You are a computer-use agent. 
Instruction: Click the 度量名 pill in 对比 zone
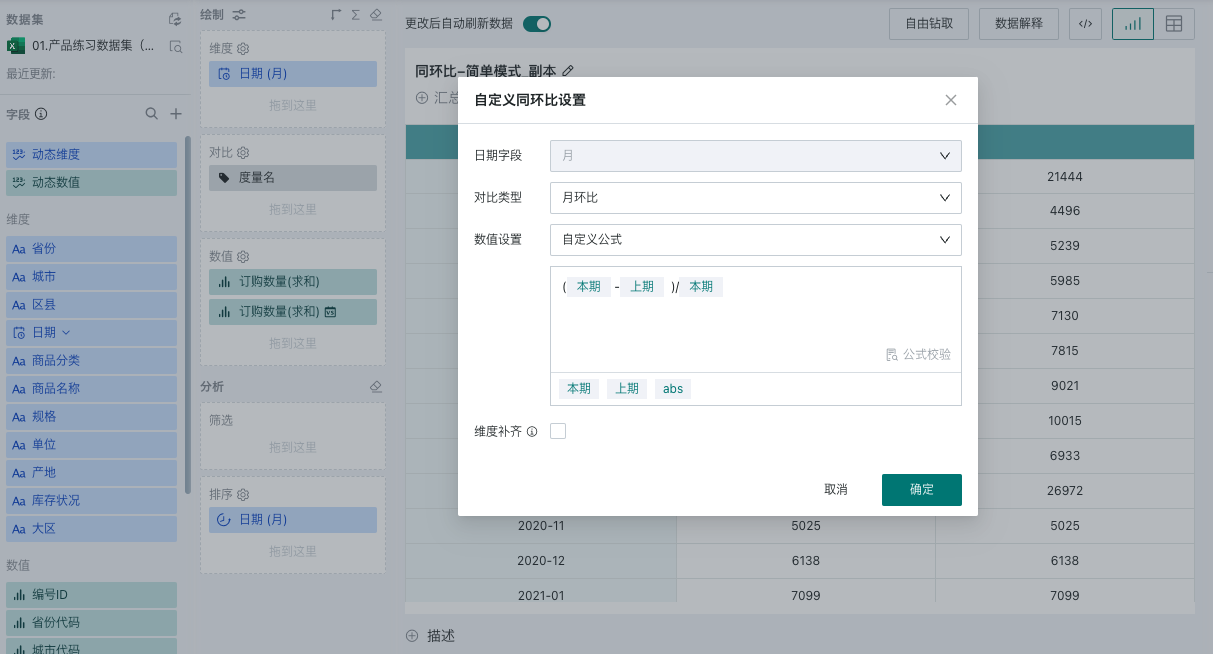tap(293, 178)
